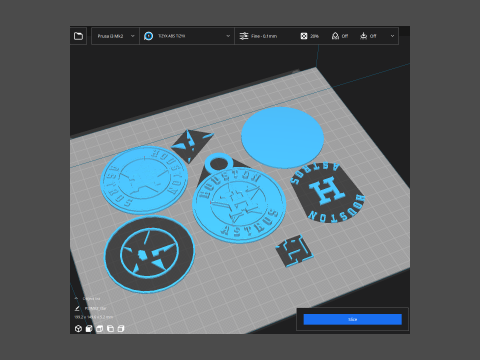Screen dimensions: 480x360
Task: Switch to front view cube icon
Action: pos(89,329)
